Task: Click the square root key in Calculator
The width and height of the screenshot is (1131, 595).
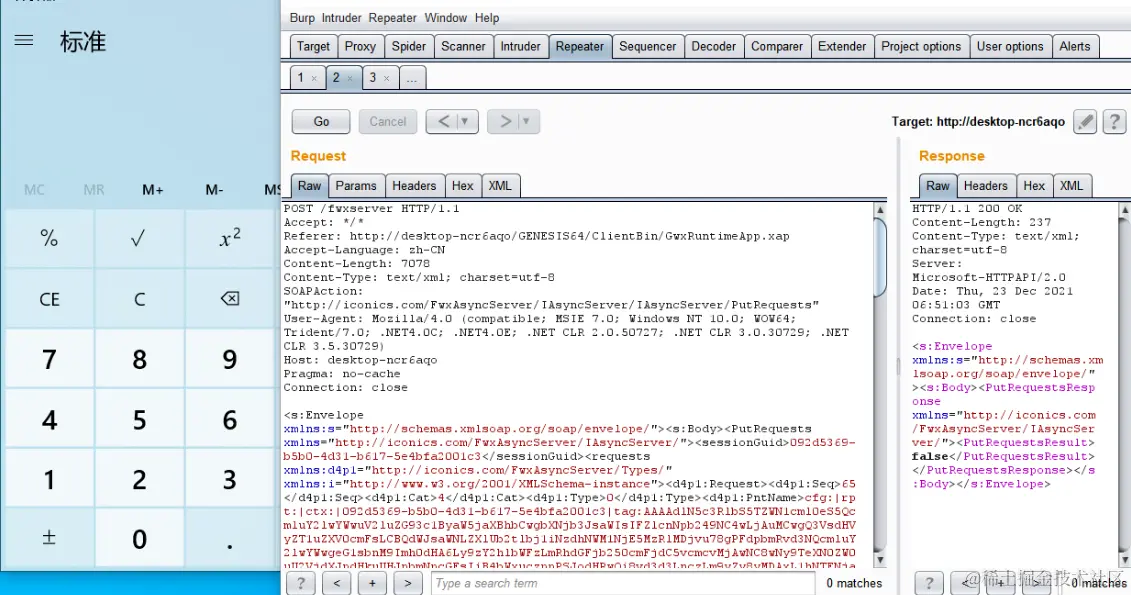Action: [x=138, y=238]
